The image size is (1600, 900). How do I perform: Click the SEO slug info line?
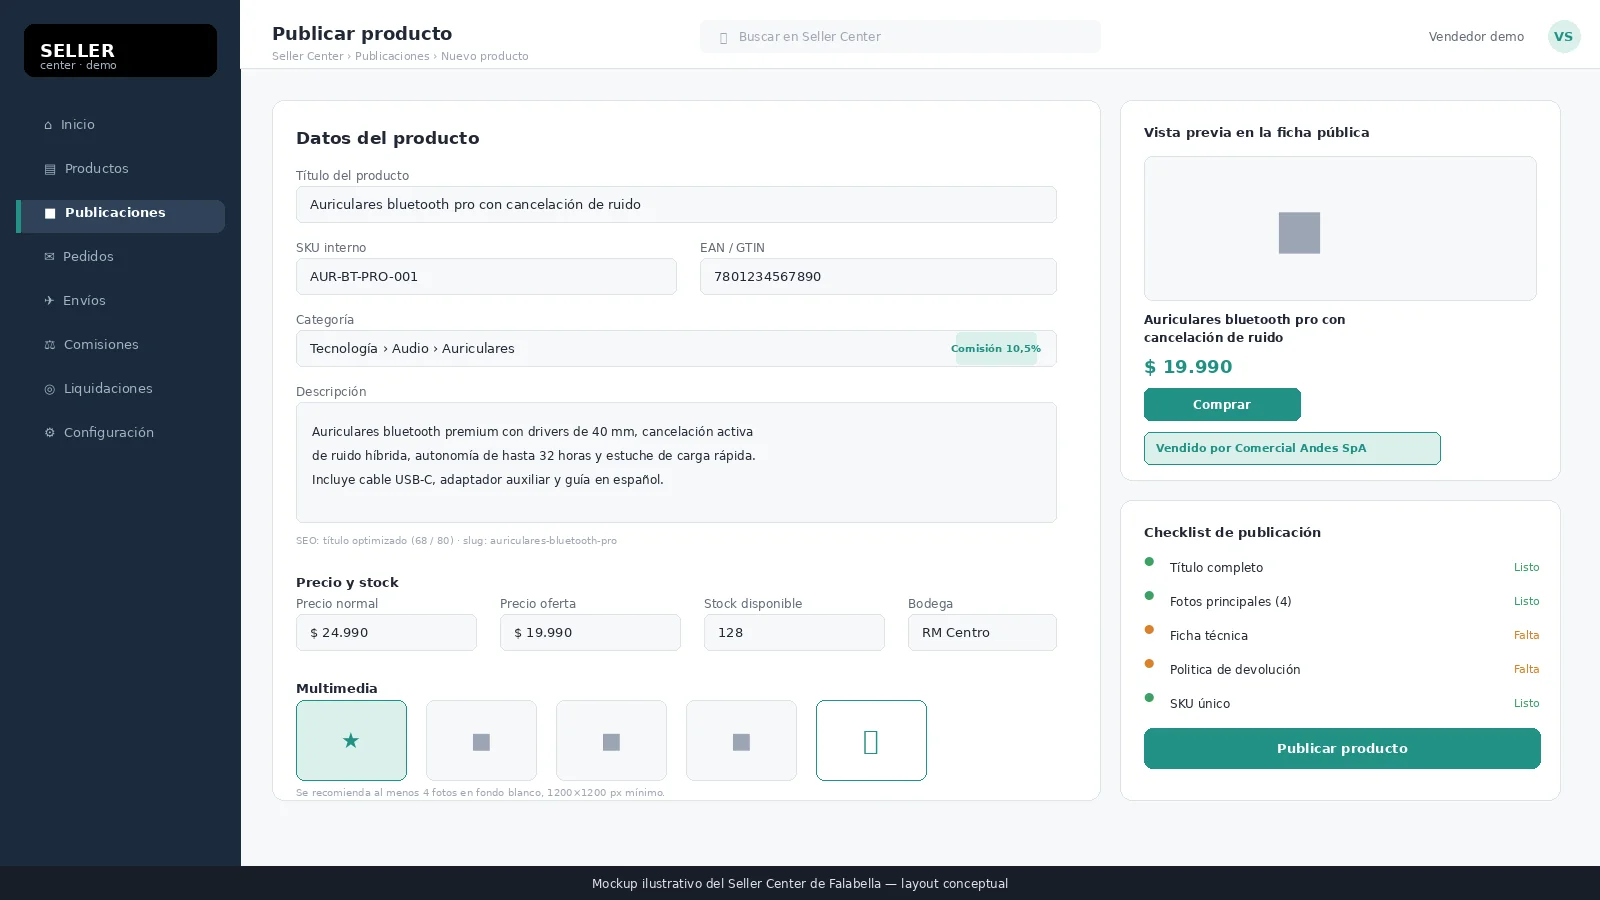click(456, 541)
